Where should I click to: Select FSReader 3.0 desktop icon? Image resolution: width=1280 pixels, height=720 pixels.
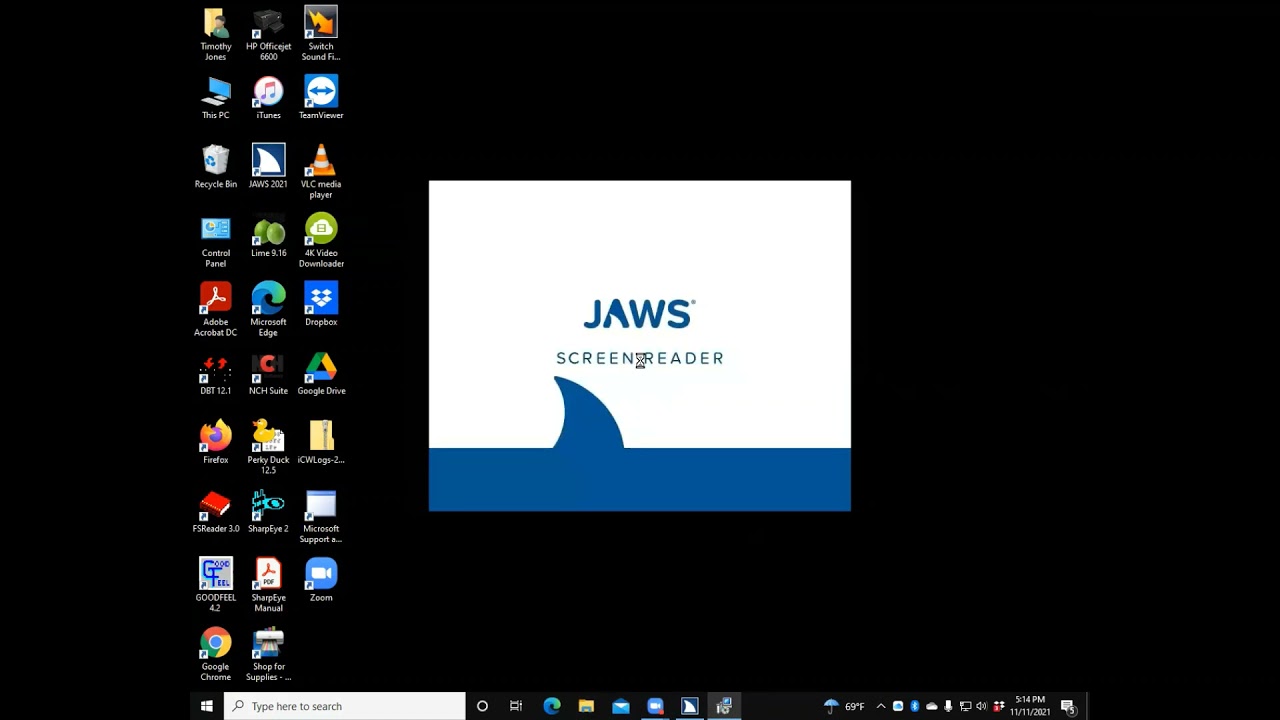pos(215,512)
